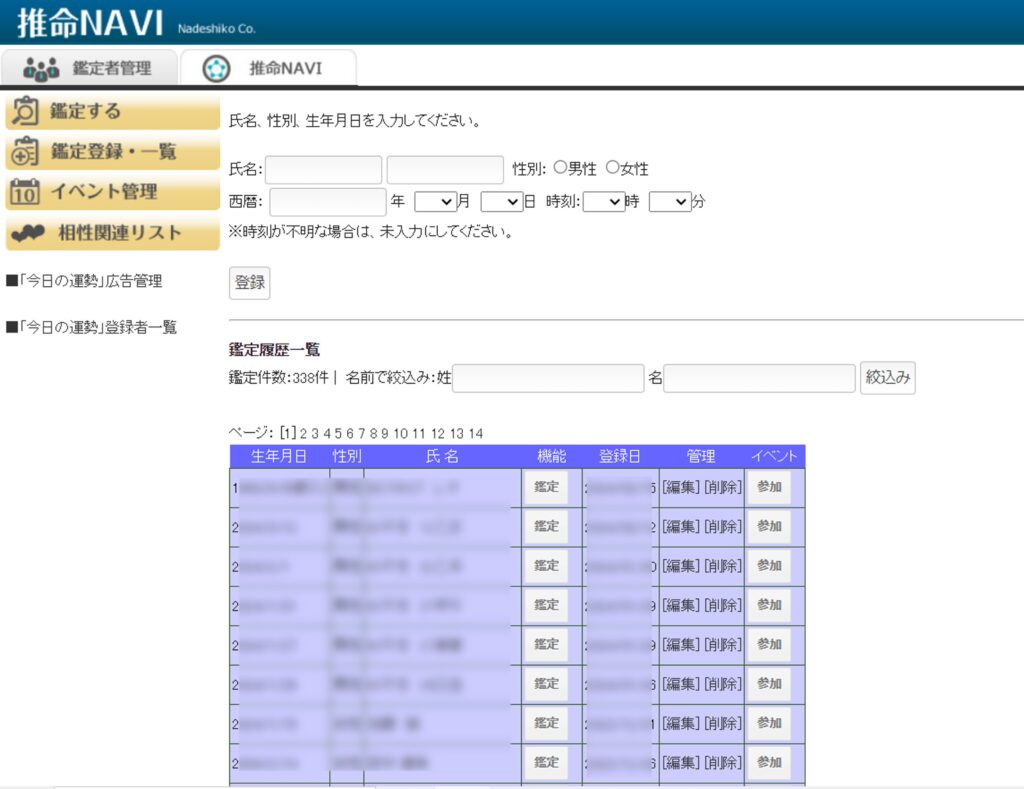Click the calendar icon beside イベント管理

(x=25, y=192)
